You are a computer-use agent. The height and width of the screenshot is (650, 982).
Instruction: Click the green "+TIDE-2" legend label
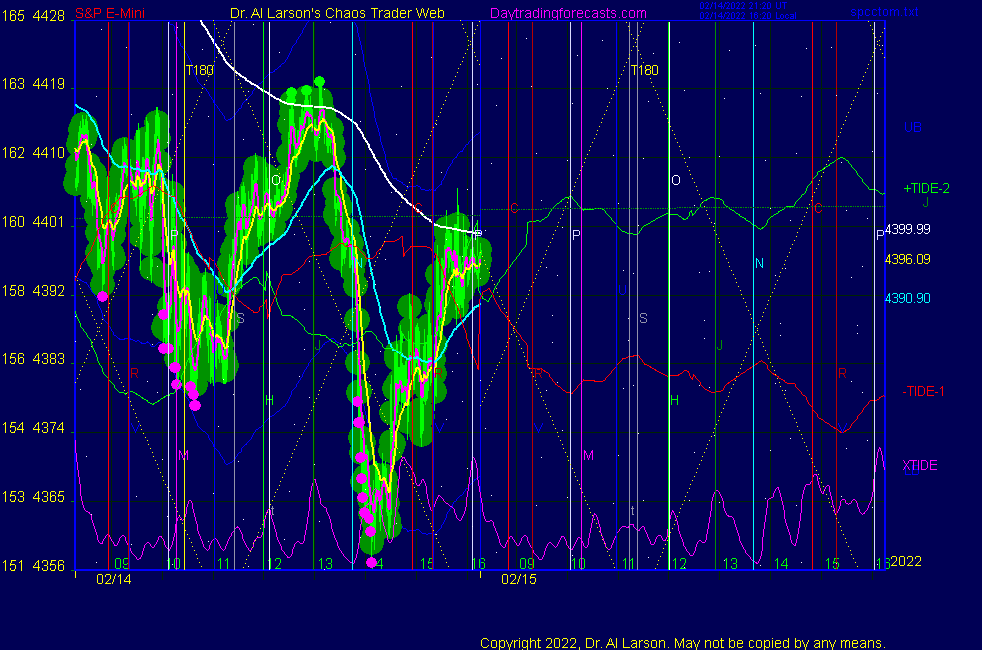(x=926, y=188)
